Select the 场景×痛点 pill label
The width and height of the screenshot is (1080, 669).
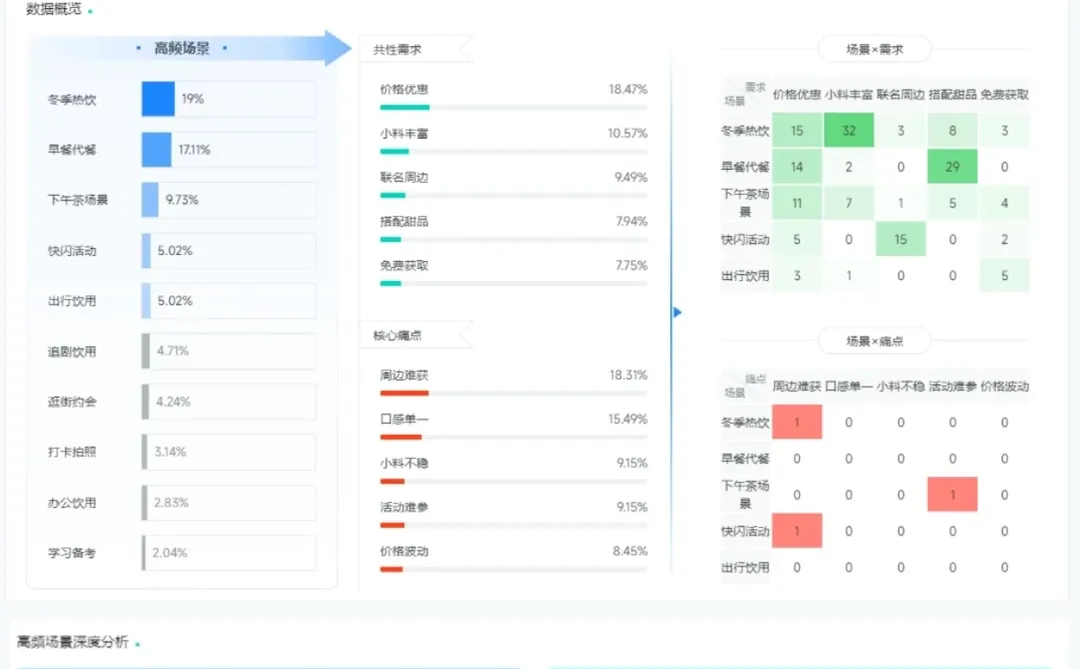point(874,341)
